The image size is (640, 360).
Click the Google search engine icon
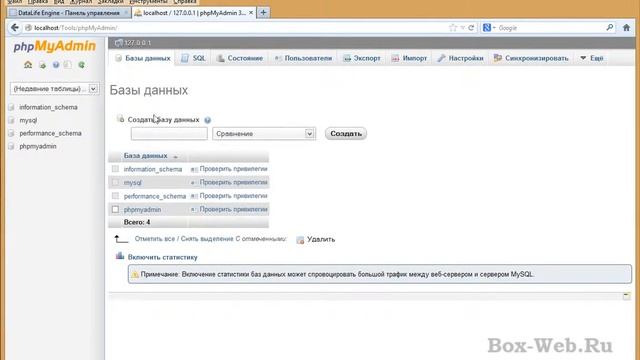click(487, 28)
